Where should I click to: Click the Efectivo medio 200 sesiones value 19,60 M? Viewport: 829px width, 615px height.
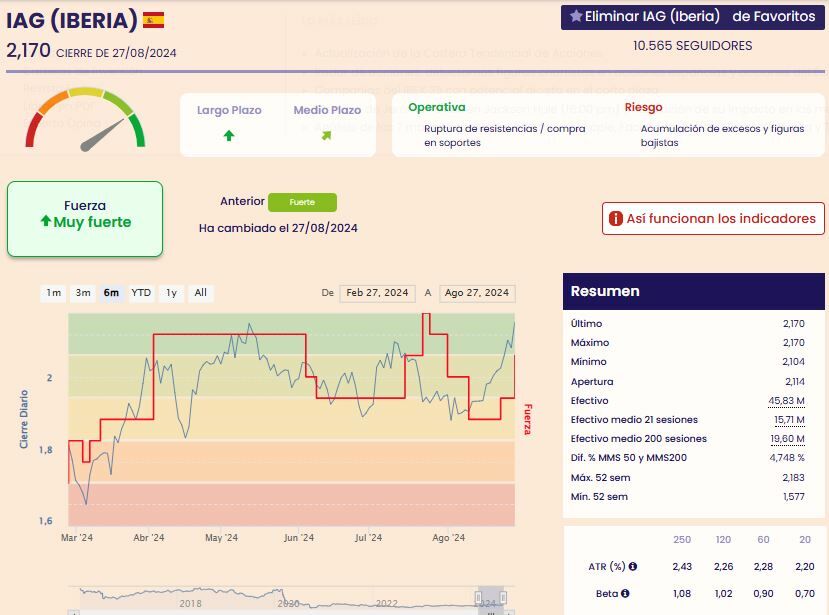787,439
